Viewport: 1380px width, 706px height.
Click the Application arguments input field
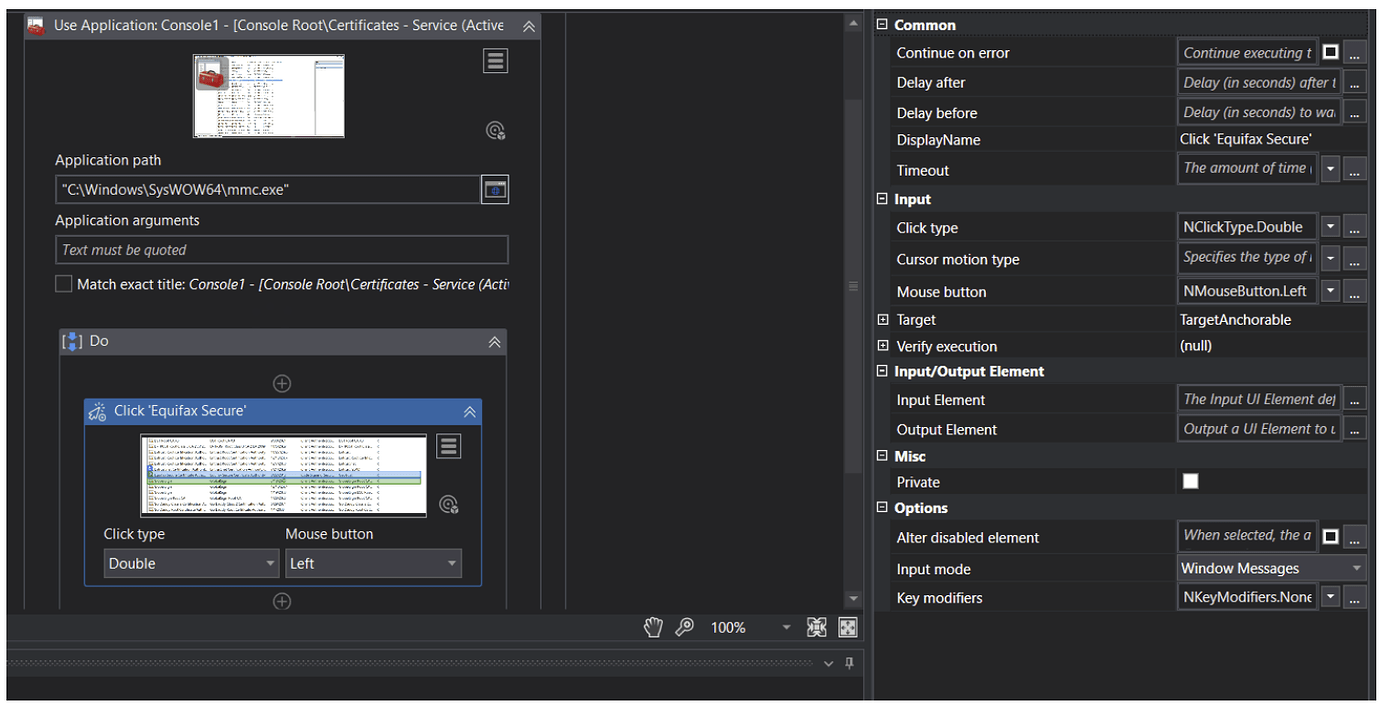tap(281, 249)
